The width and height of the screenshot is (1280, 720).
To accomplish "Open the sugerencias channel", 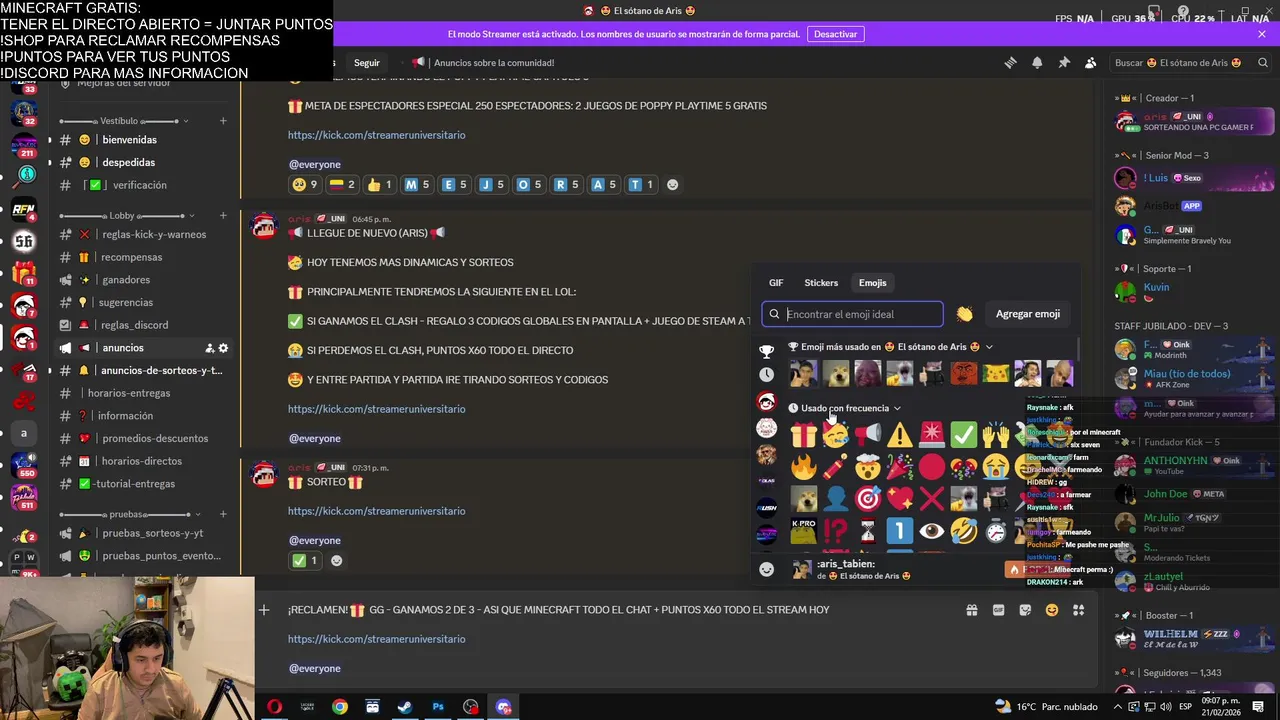I will pos(143,302).
